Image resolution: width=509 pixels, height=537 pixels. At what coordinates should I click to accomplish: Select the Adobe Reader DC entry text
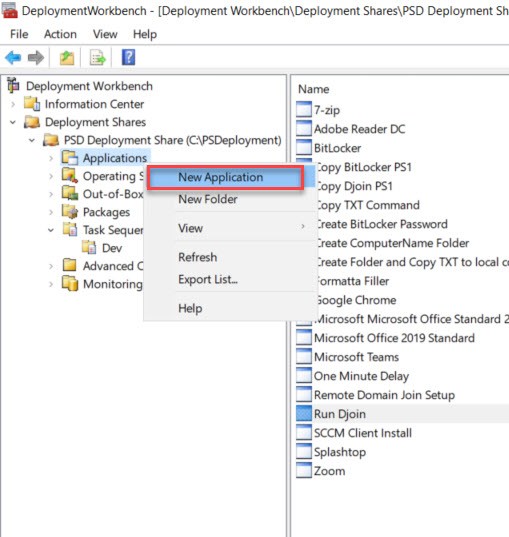point(359,129)
